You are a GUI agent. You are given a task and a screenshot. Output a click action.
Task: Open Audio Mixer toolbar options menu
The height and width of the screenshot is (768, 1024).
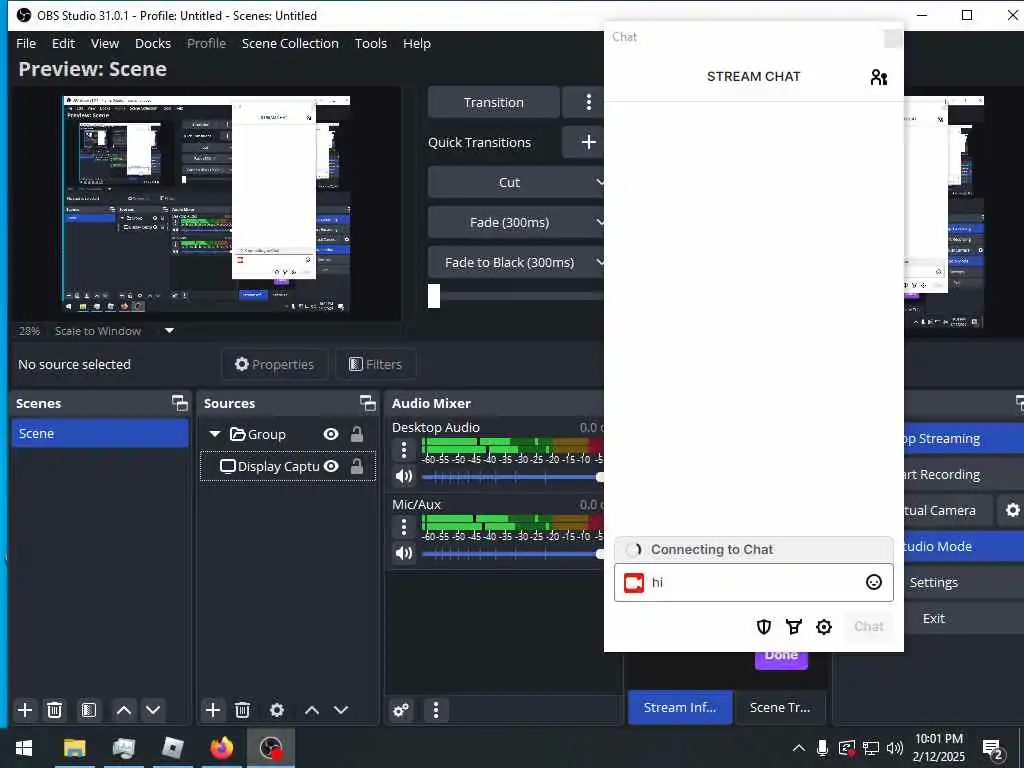436,710
